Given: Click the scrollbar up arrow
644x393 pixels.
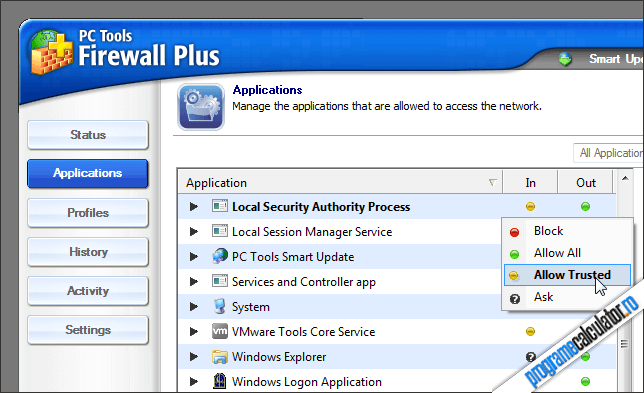Looking at the screenshot, I should point(625,178).
